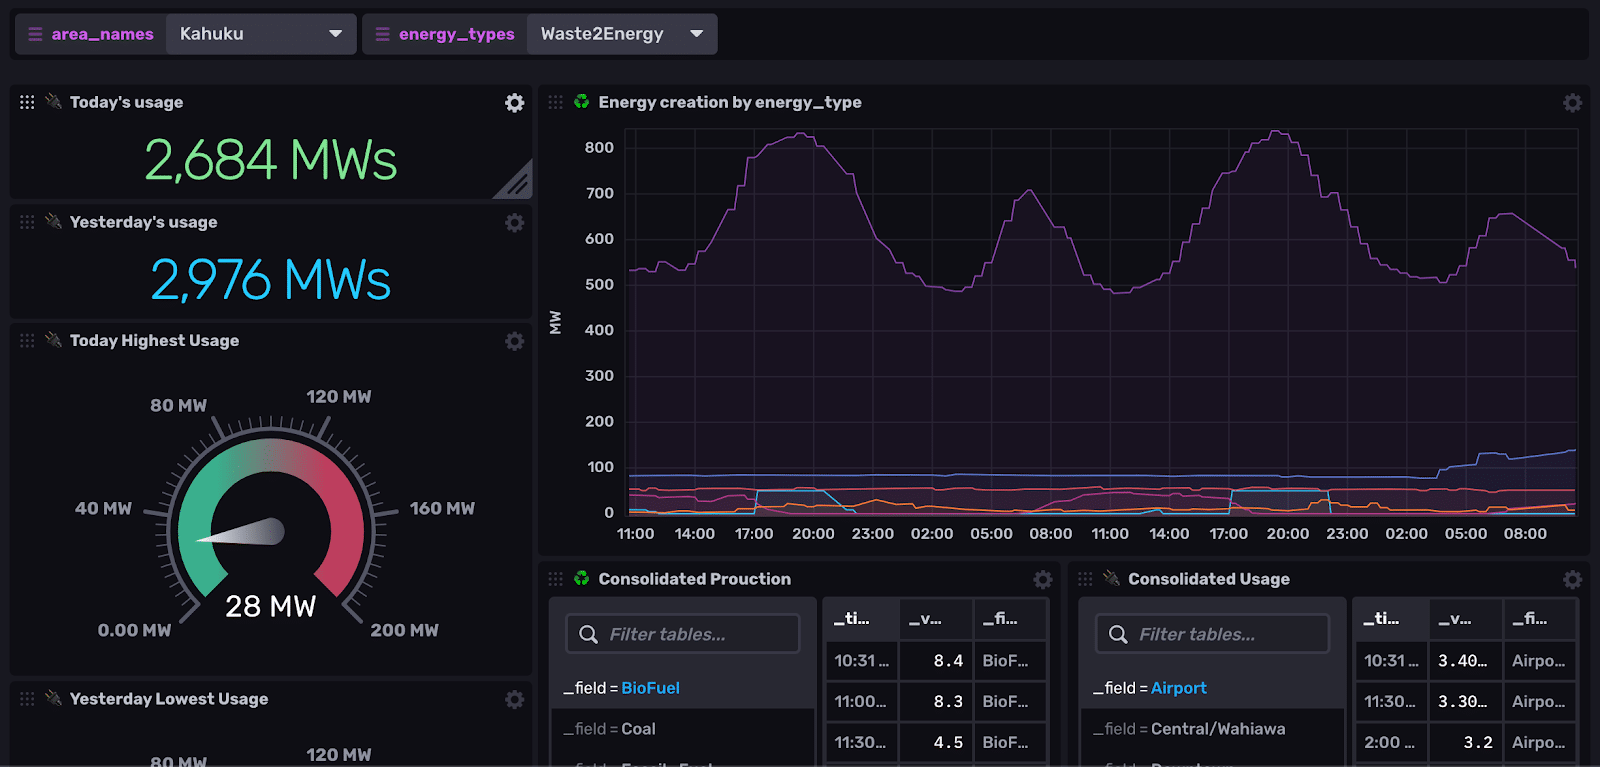Open the Kahuku area_names dropdown

pos(260,34)
